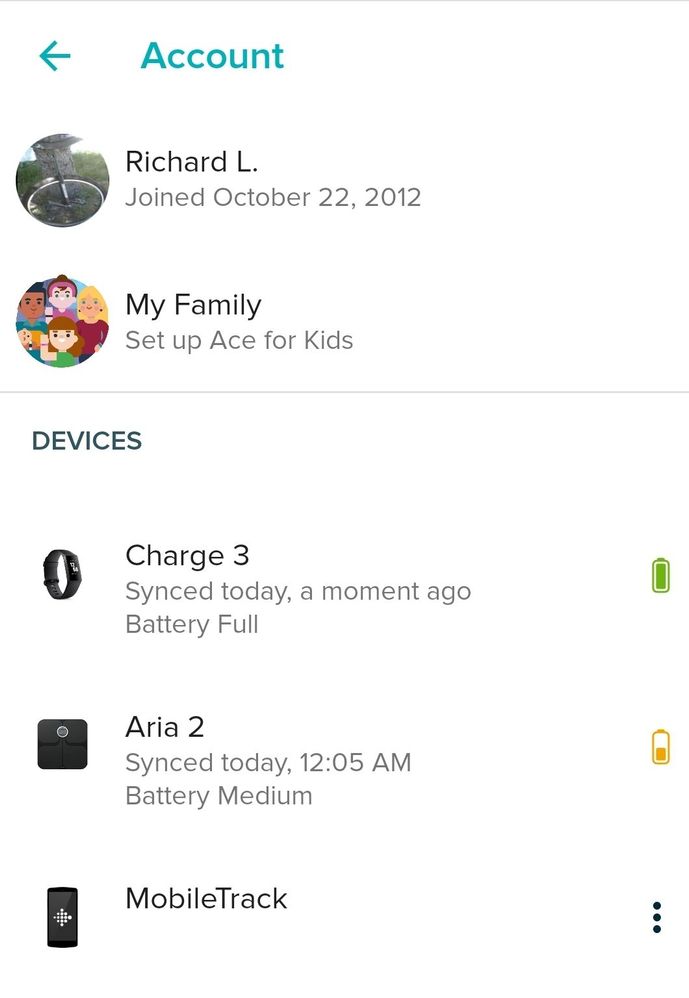Tap Set up Ace for Kids
The height and width of the screenshot is (998, 689).
(x=239, y=340)
